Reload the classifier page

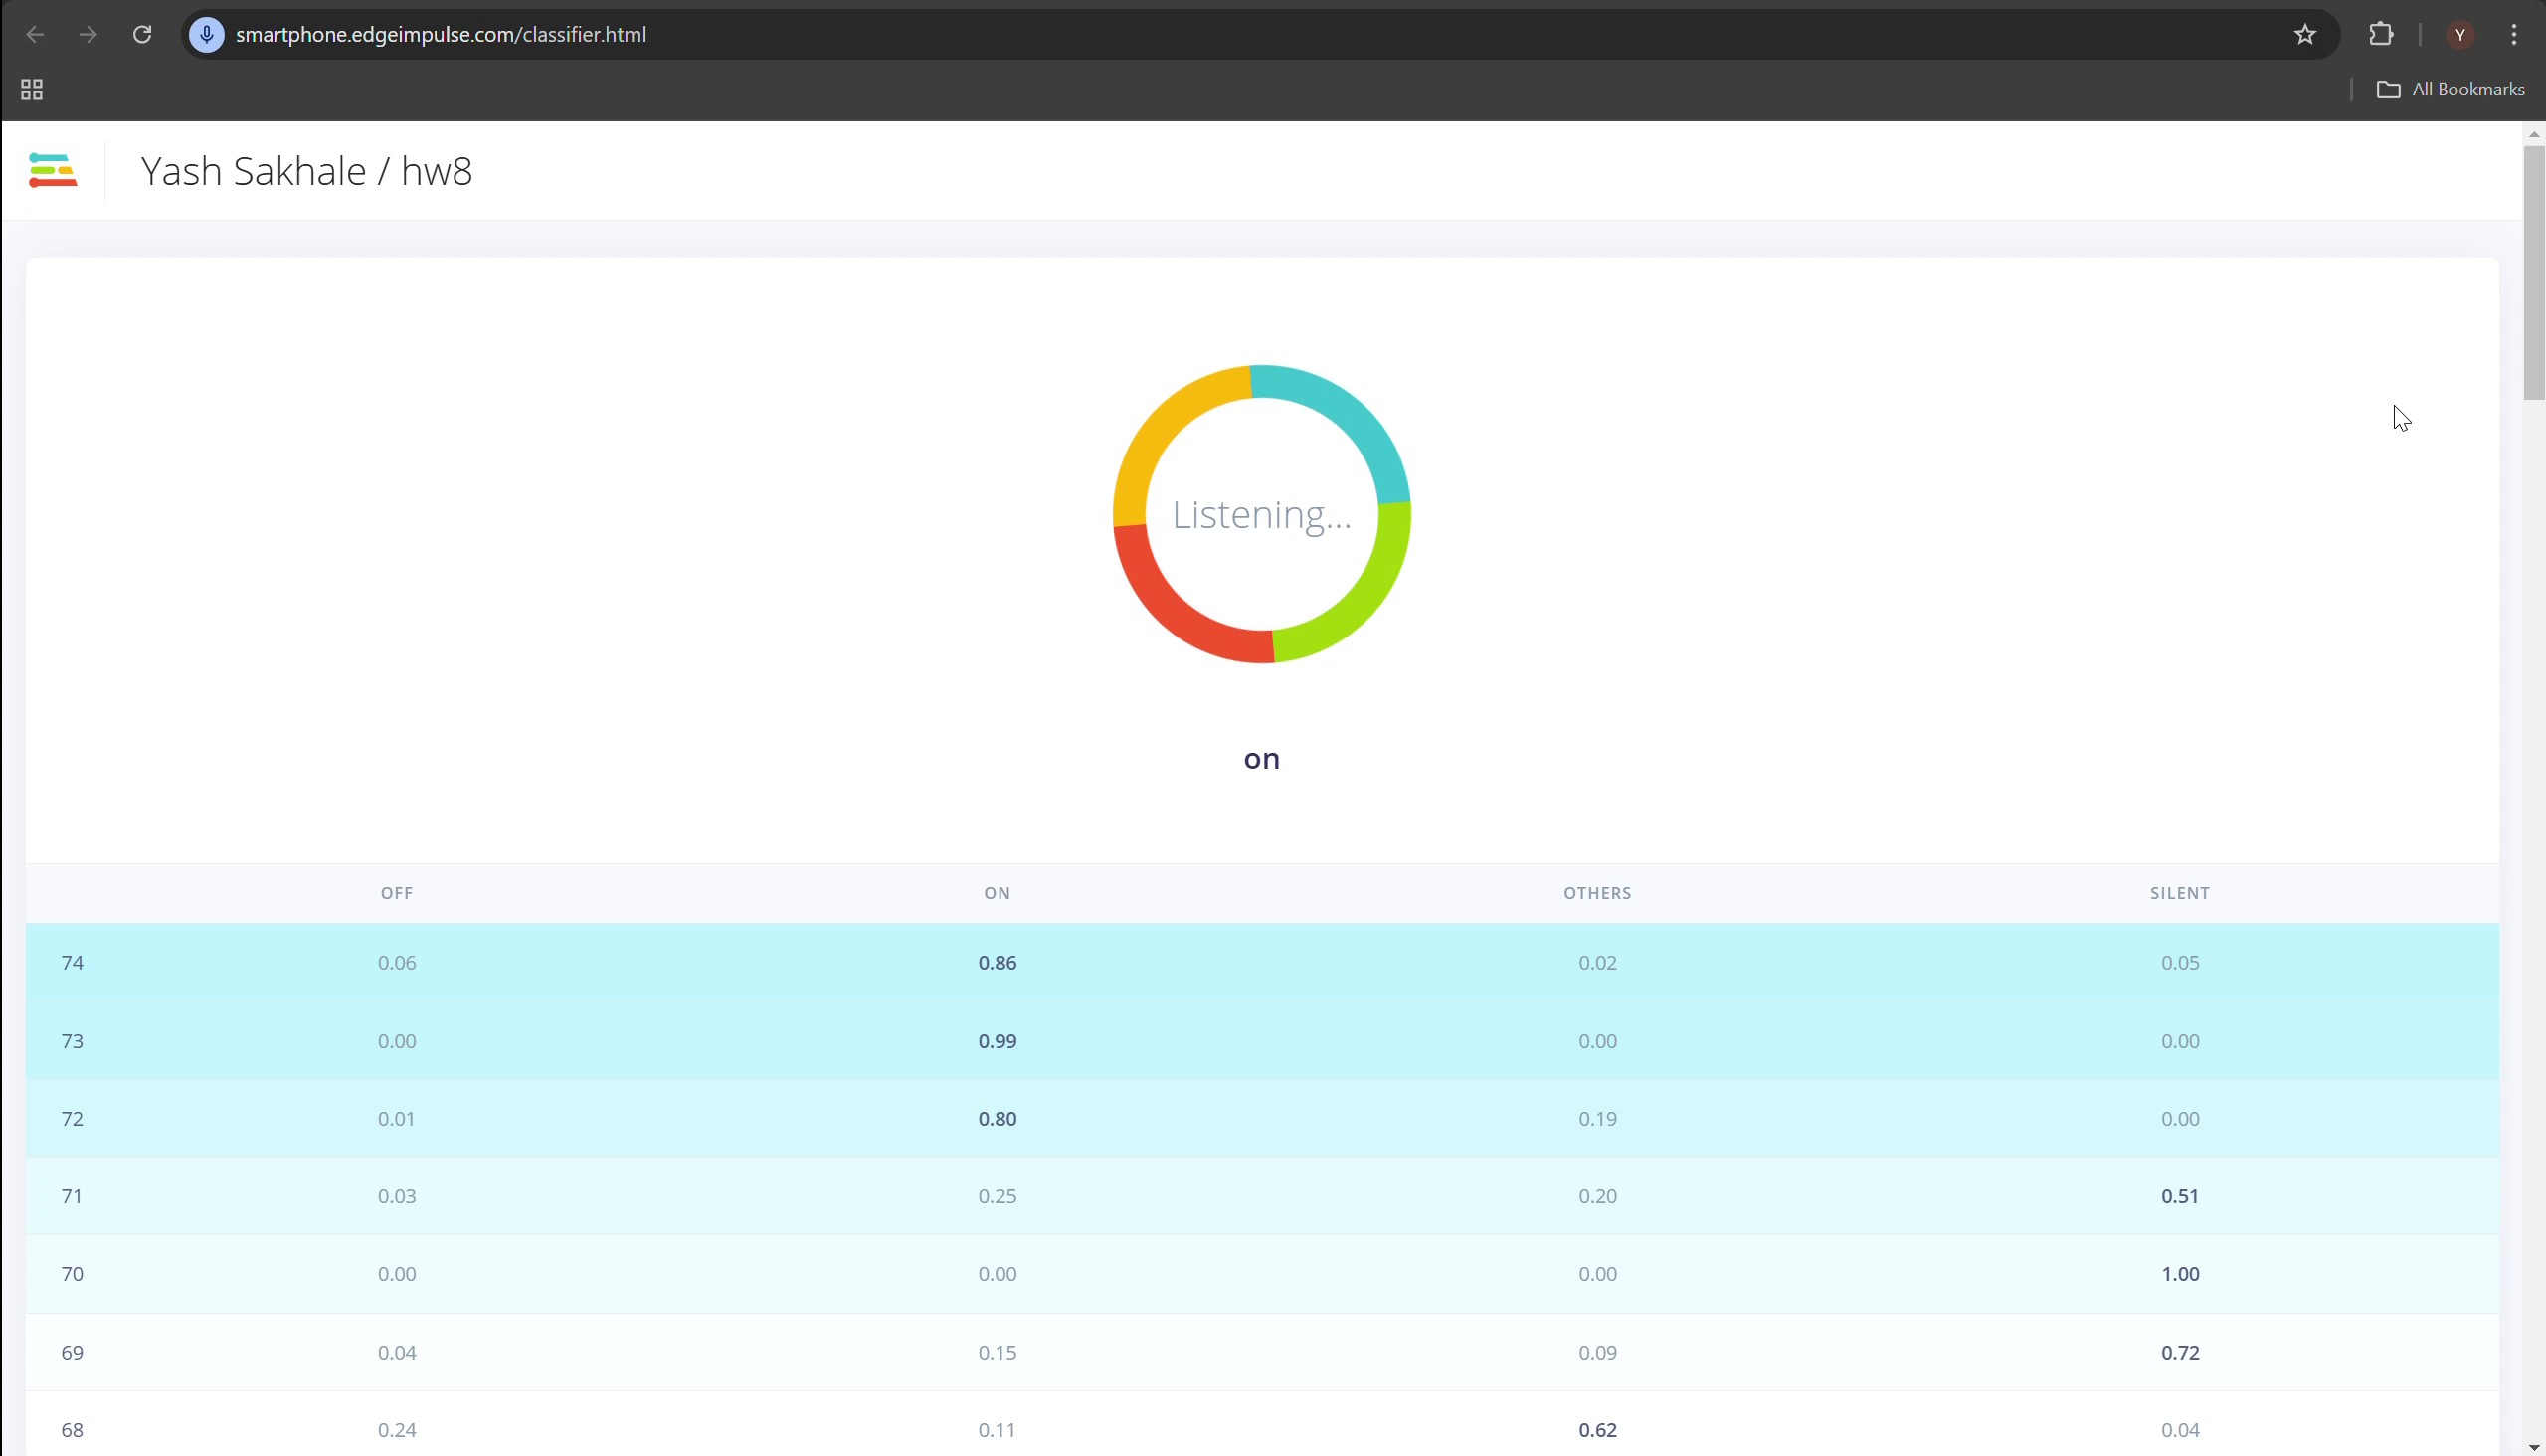tap(142, 35)
